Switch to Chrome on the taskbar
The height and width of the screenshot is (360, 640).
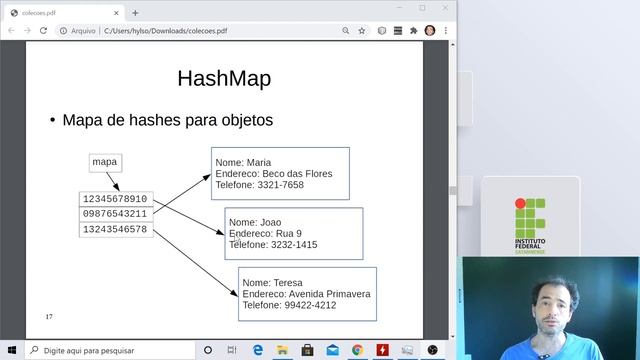coord(358,350)
